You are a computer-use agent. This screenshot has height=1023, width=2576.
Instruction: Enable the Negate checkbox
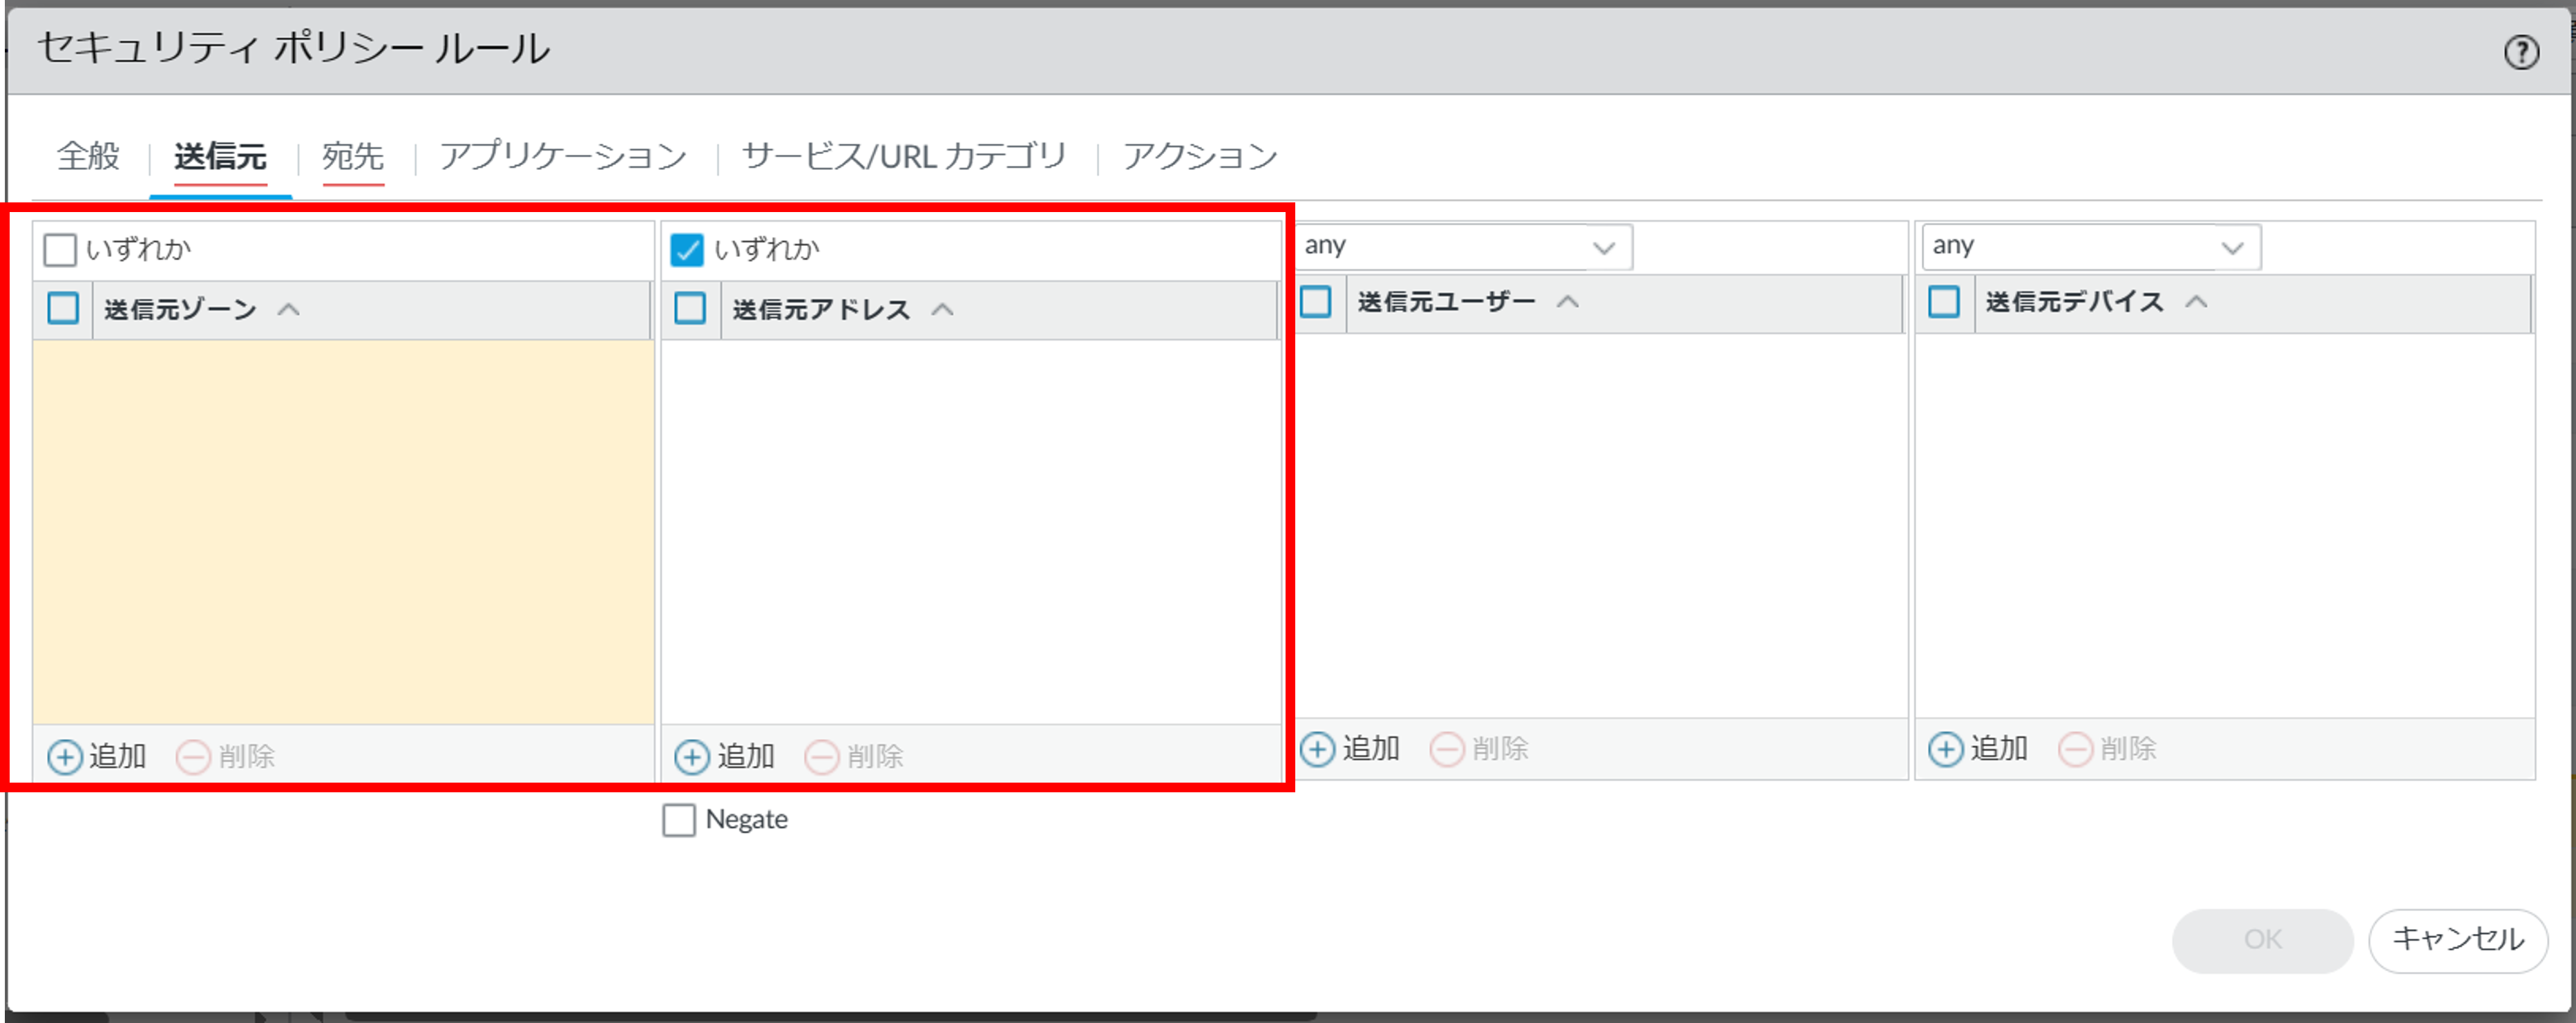679,820
